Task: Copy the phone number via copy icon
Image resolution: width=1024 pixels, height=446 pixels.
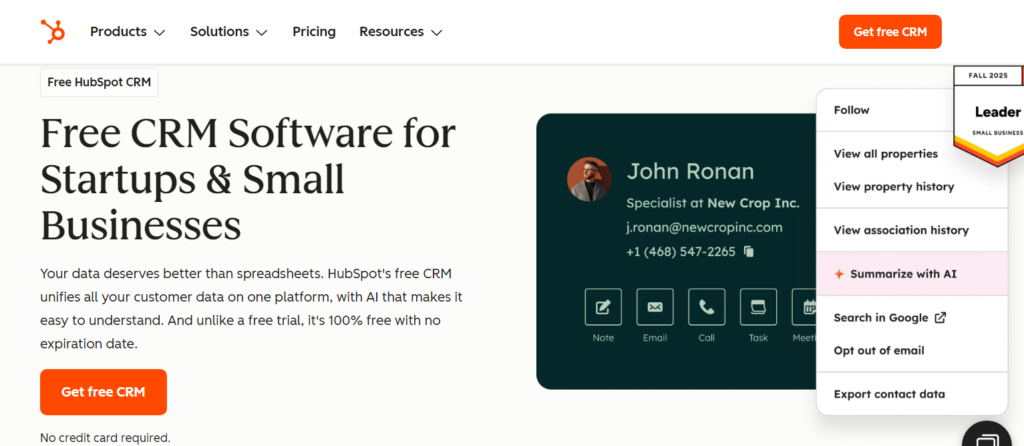Action: (x=749, y=251)
